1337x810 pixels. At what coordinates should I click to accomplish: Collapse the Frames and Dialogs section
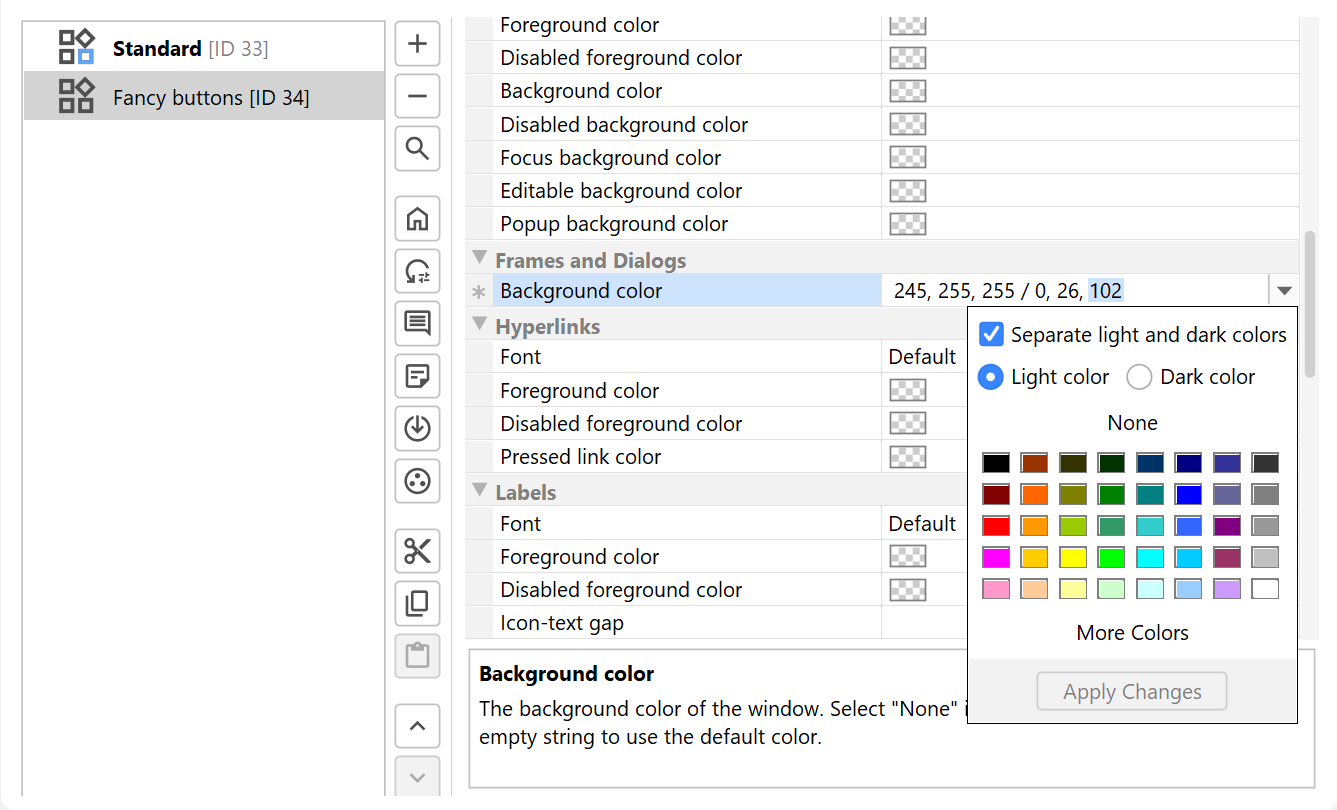480,259
